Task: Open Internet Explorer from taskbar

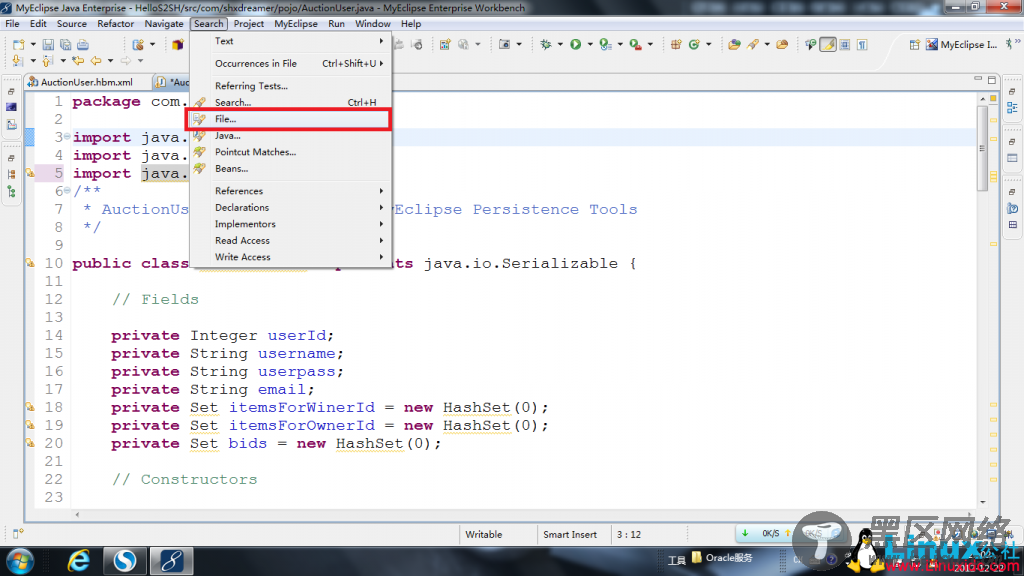Action: (78, 561)
